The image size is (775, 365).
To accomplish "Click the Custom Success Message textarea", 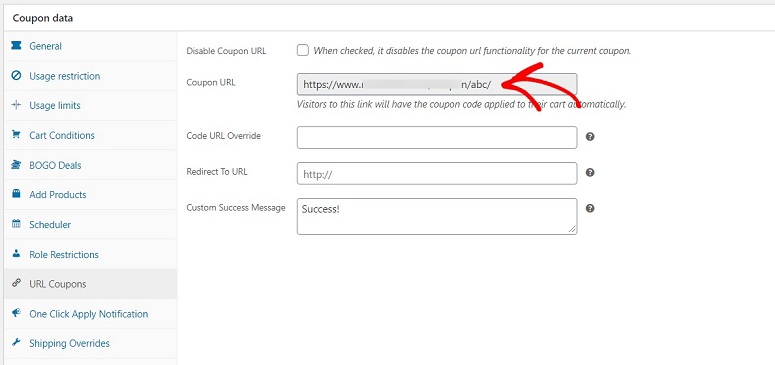I will pyautogui.click(x=437, y=216).
